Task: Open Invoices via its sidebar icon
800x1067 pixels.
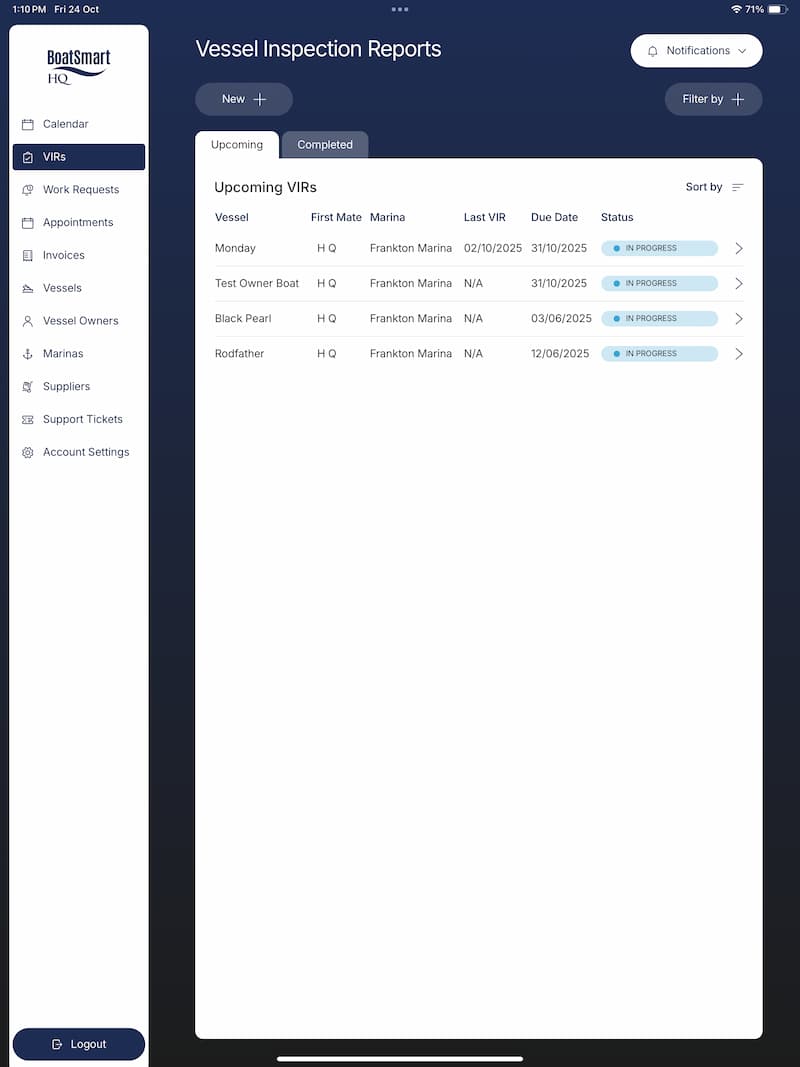Action: pyautogui.click(x=28, y=256)
